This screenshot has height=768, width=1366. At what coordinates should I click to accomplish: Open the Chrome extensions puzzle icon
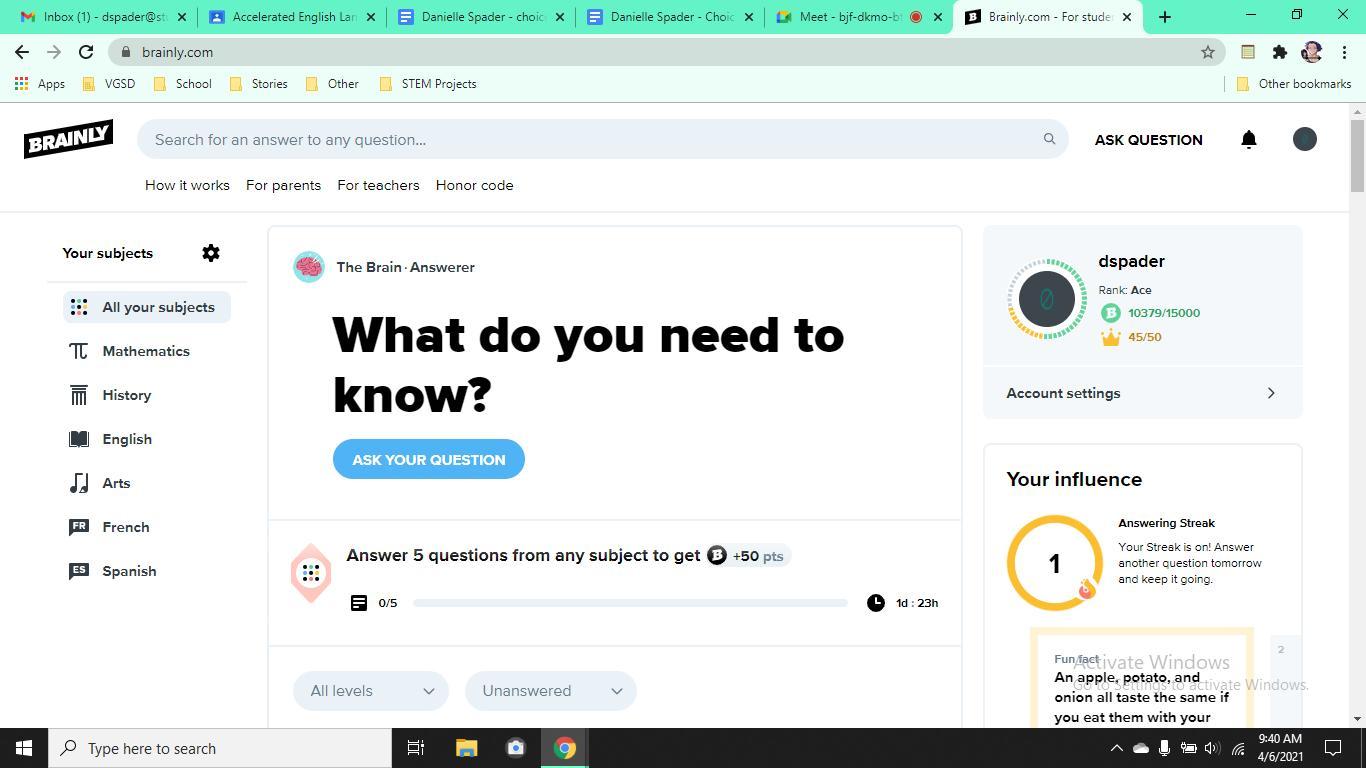tap(1280, 52)
